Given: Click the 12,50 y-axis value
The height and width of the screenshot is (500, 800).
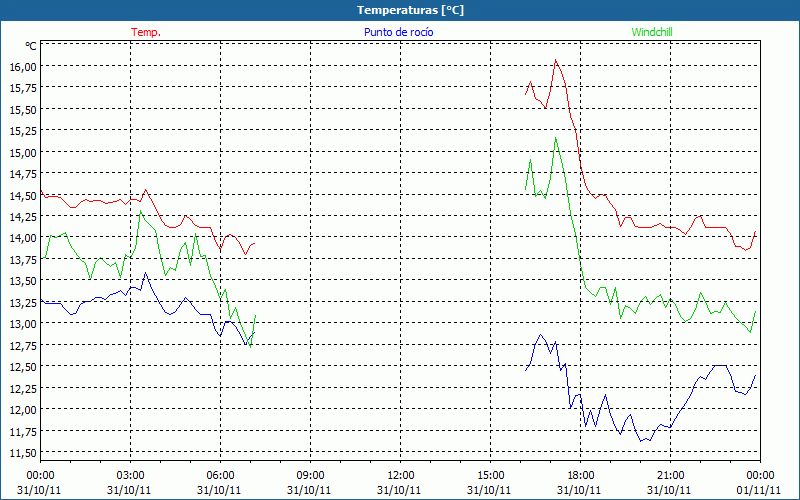Looking at the screenshot, I should pyautogui.click(x=23, y=366).
